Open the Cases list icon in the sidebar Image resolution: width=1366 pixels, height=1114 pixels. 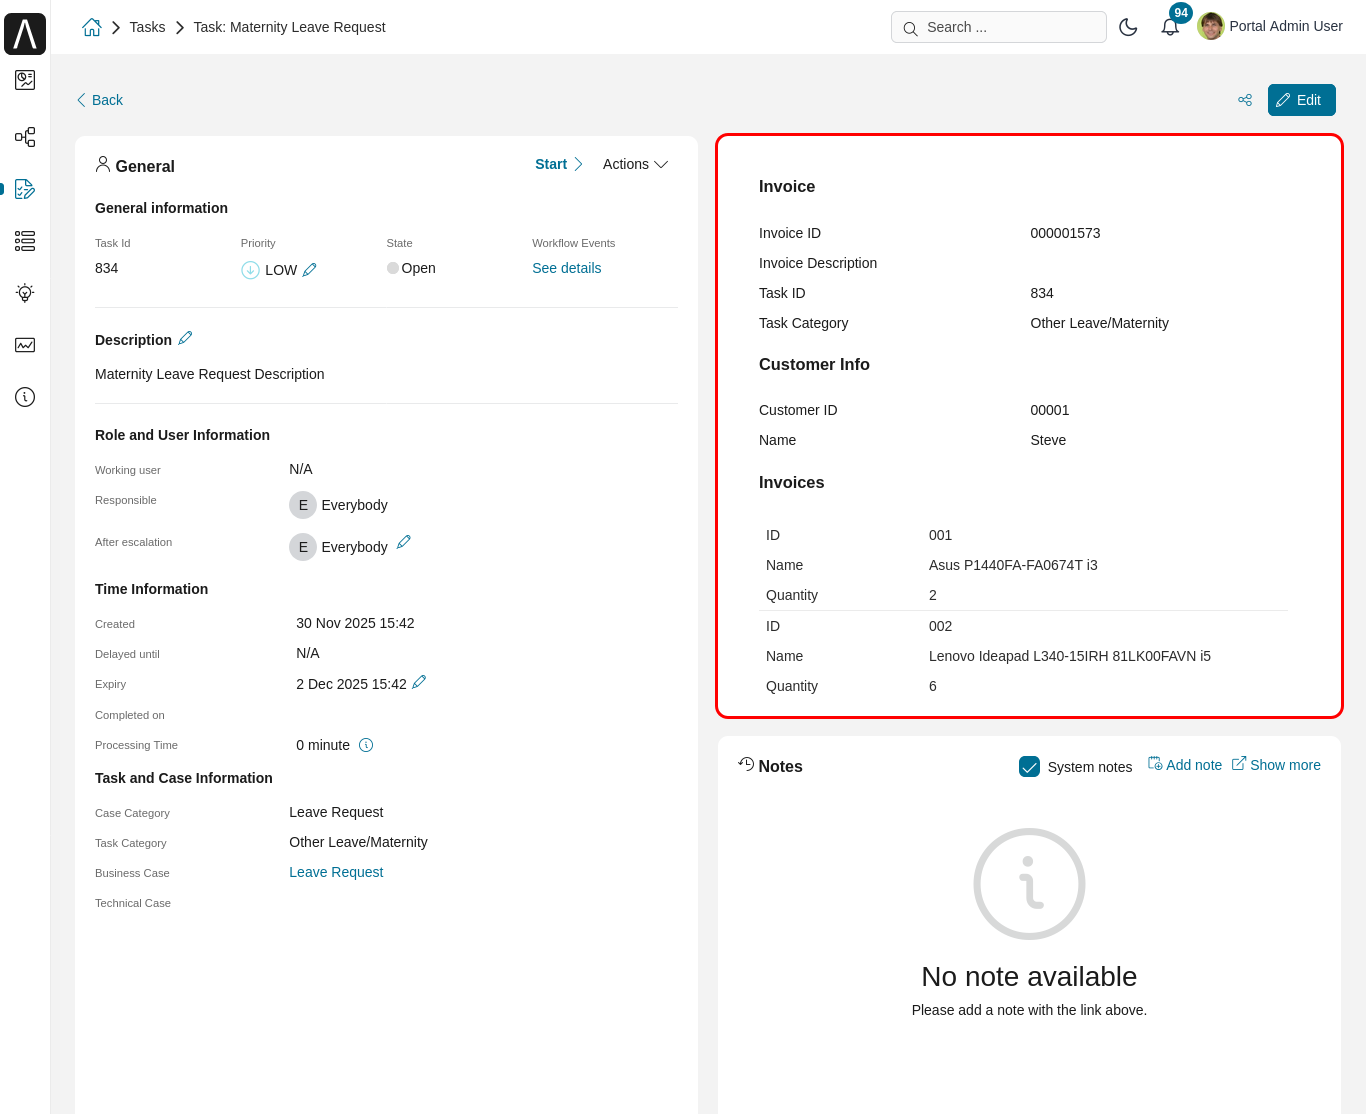pyautogui.click(x=24, y=241)
